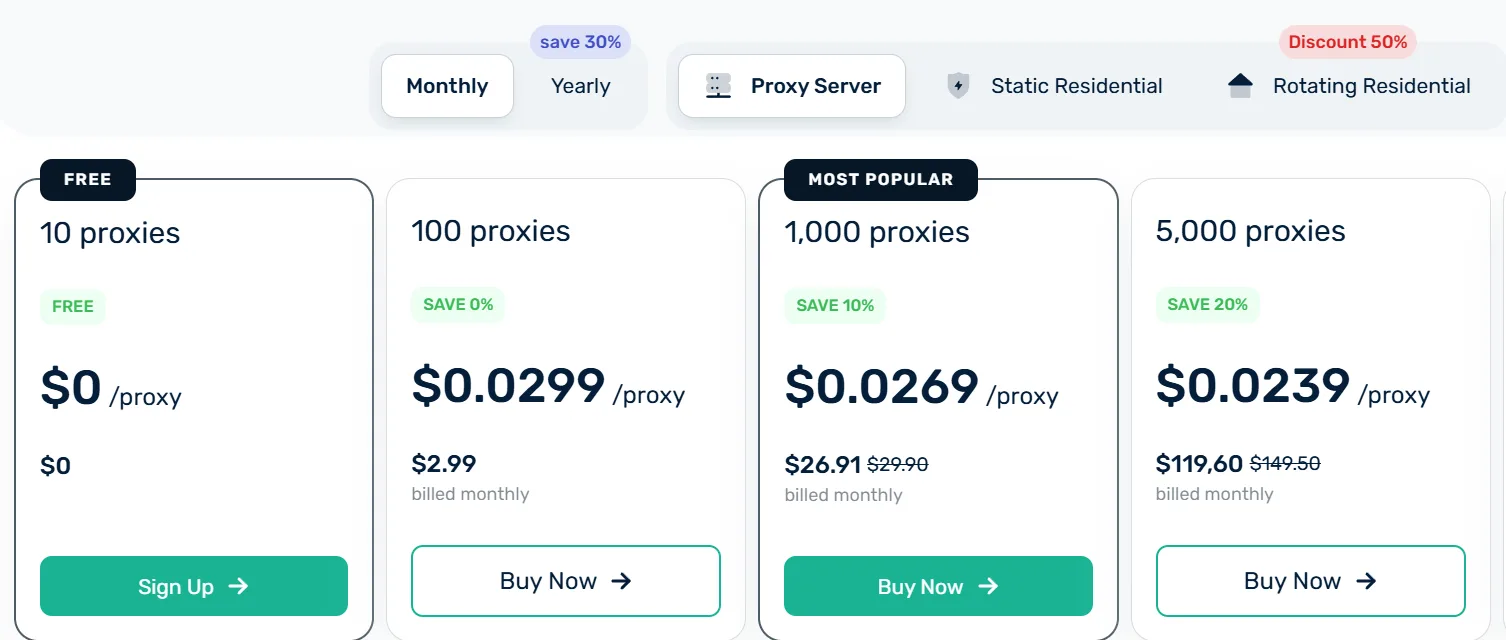Click the arrow on 5,000 proxies Buy Now
Screen dimensions: 1506x640
pos(1366,581)
